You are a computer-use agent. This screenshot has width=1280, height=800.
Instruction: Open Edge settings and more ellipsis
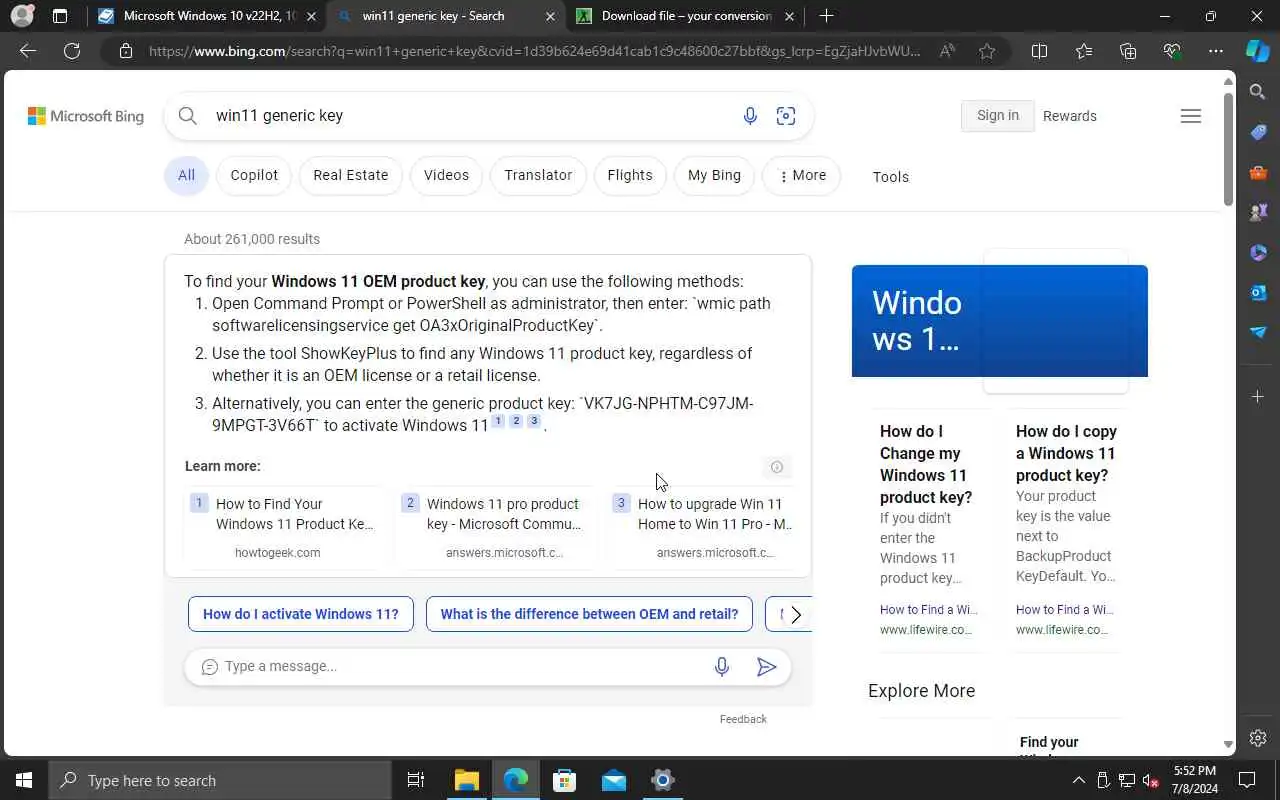click(1216, 51)
